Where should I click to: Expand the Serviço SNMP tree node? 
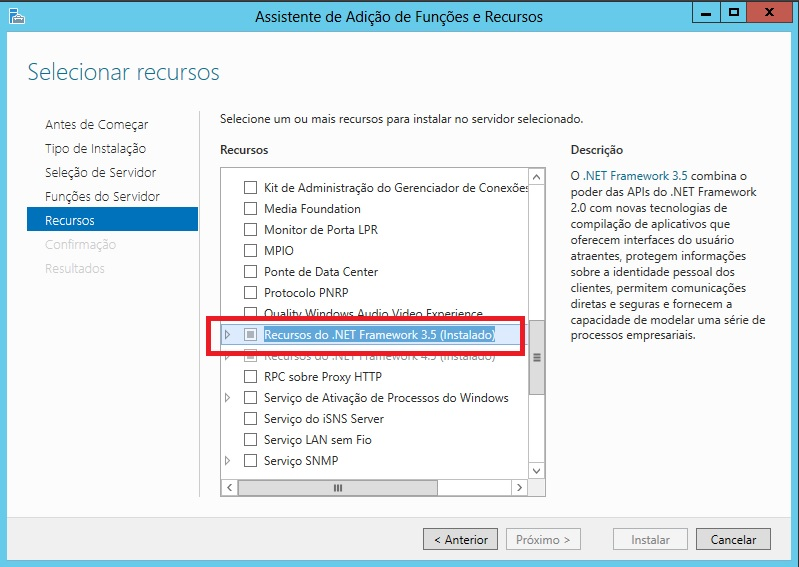[x=228, y=461]
